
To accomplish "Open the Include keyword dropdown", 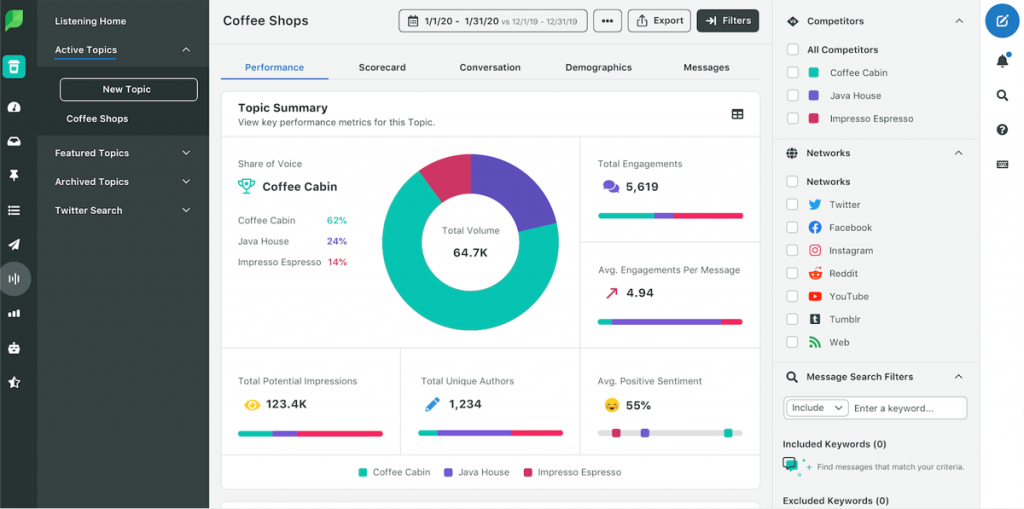I will point(817,408).
